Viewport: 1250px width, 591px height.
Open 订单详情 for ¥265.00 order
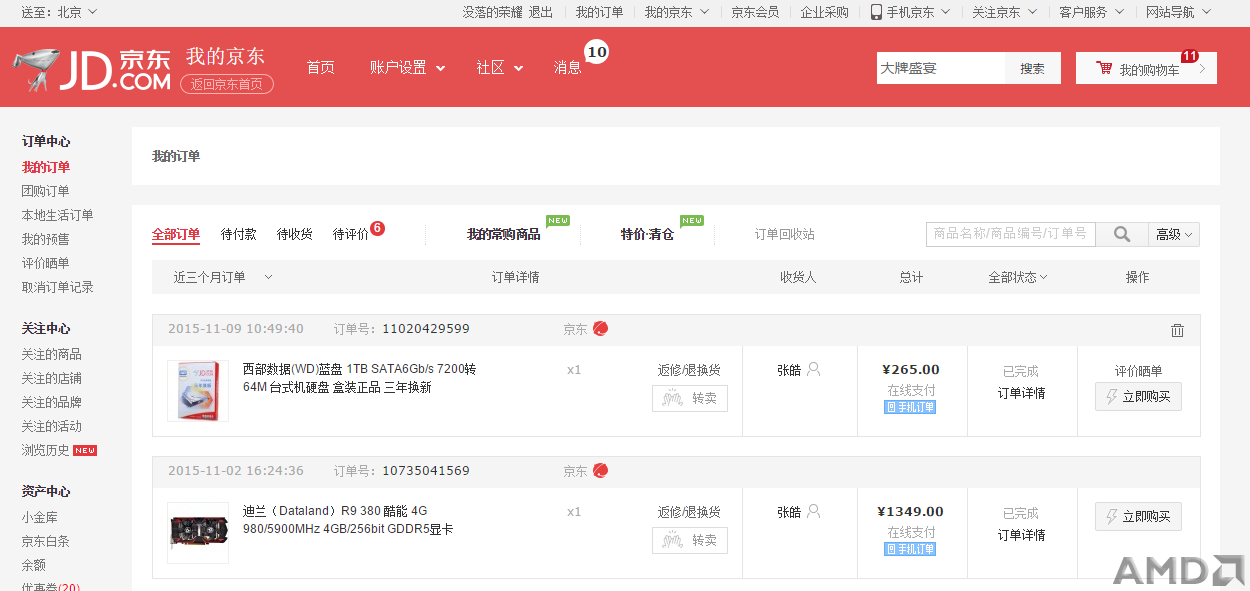pos(1021,393)
